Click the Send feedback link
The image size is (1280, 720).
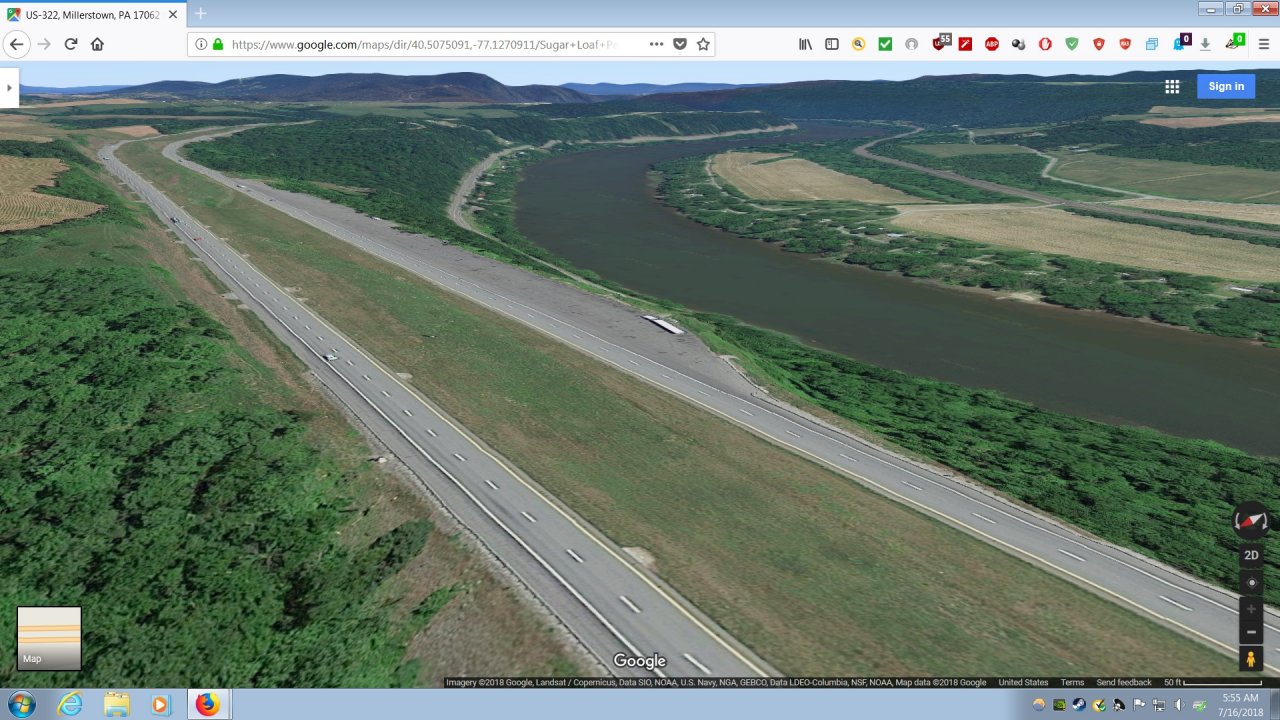tap(1123, 682)
